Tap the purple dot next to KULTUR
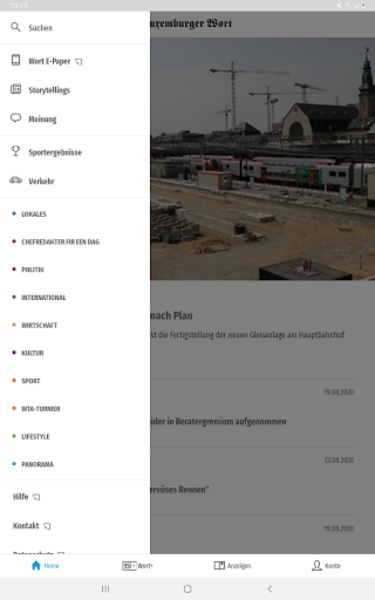Viewport: 375px width, 600px height. click(14, 352)
